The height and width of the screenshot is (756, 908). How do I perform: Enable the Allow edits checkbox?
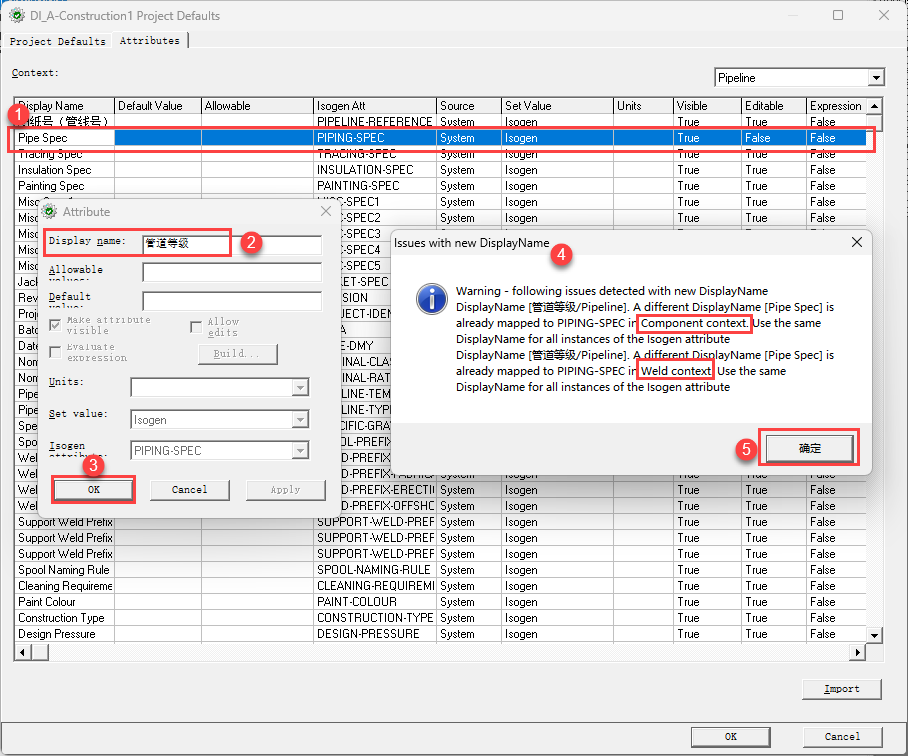click(x=196, y=327)
